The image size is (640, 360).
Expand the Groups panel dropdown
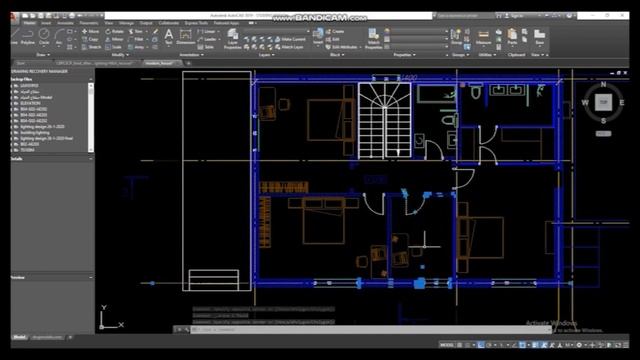(460, 55)
